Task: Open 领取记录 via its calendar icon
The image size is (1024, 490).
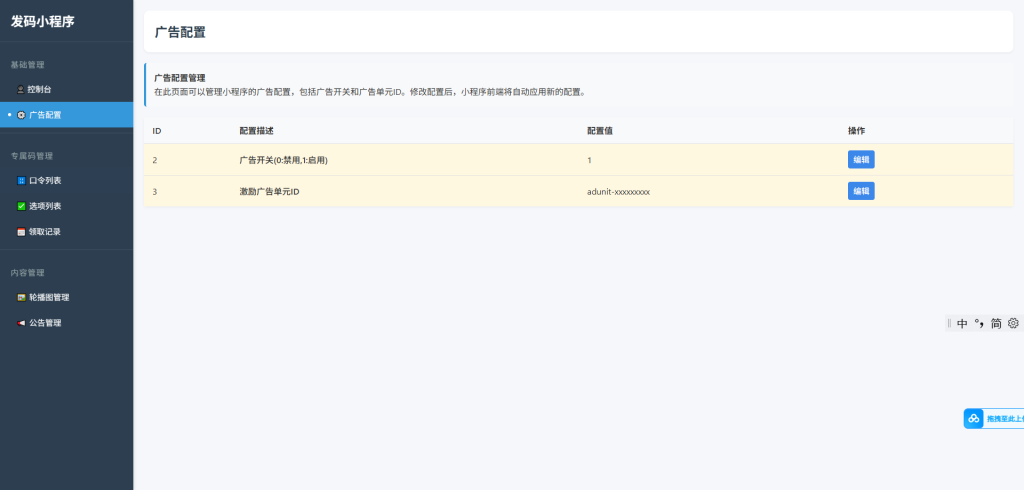Action: pyautogui.click(x=22, y=232)
